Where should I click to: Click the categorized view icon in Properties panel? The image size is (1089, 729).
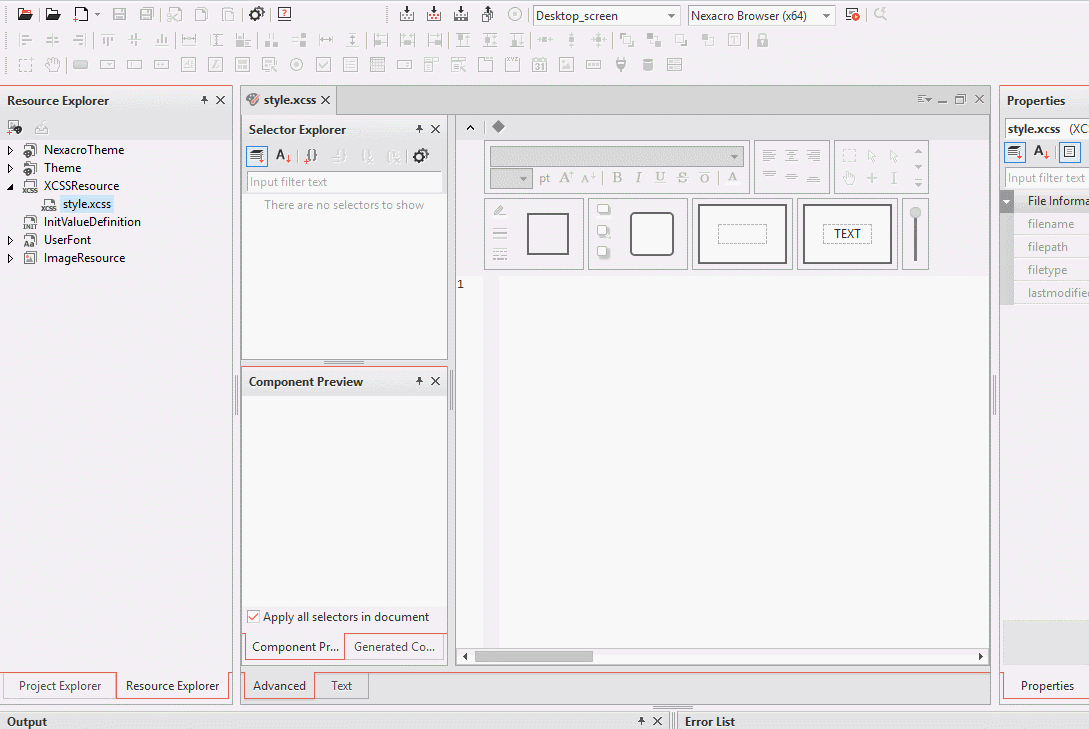pyautogui.click(x=1015, y=152)
